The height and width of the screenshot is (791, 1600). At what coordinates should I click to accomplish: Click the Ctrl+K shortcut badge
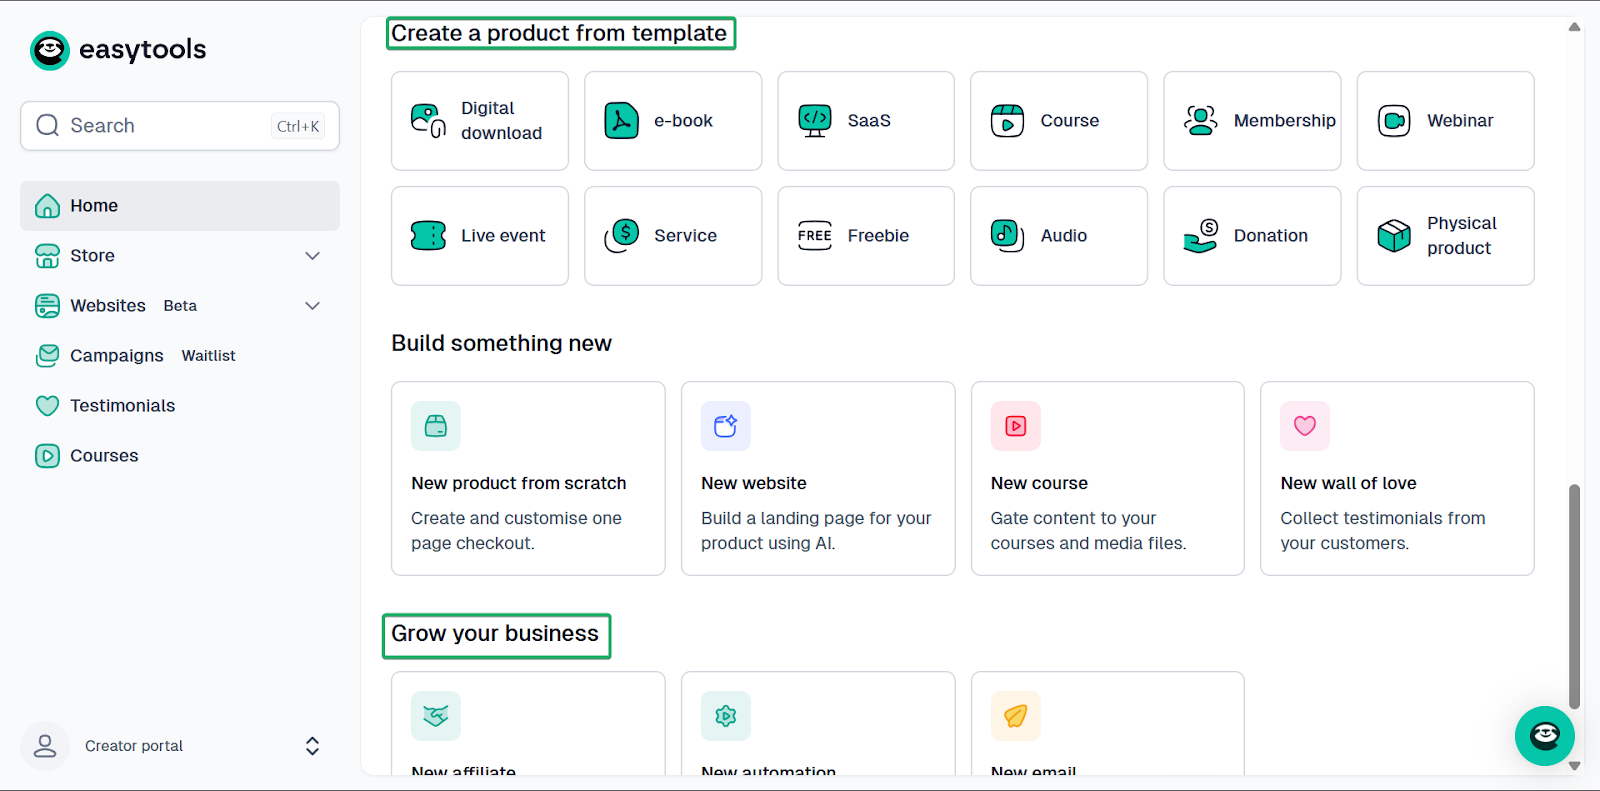298,126
